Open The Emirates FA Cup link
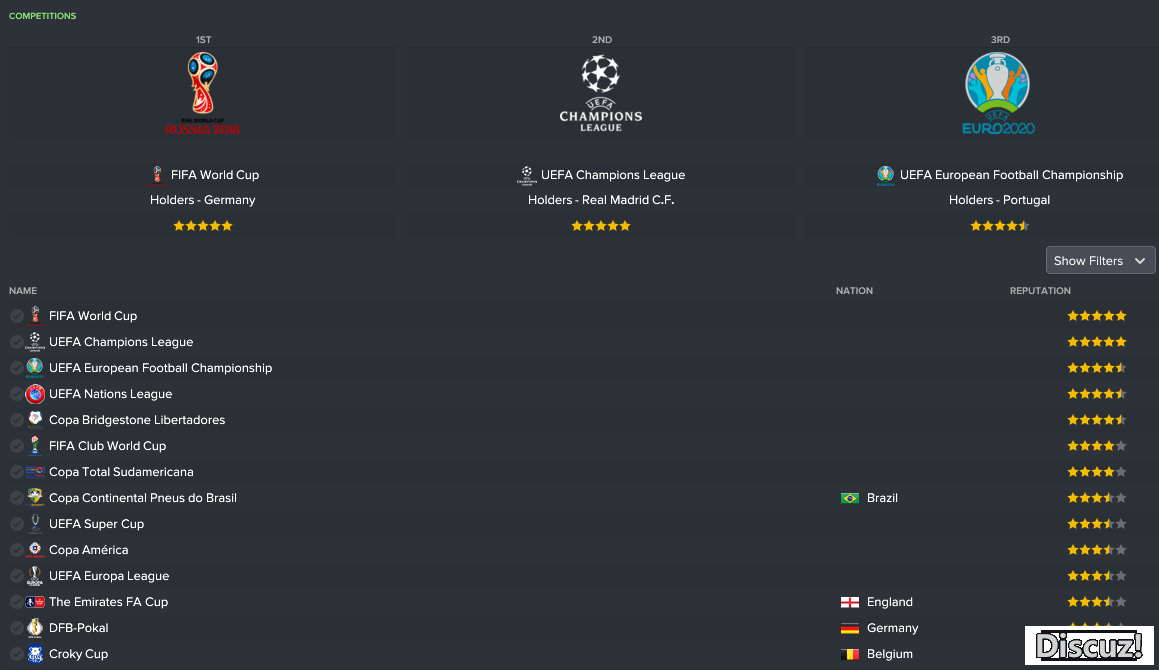Screen dimensions: 1159x670 [109, 602]
